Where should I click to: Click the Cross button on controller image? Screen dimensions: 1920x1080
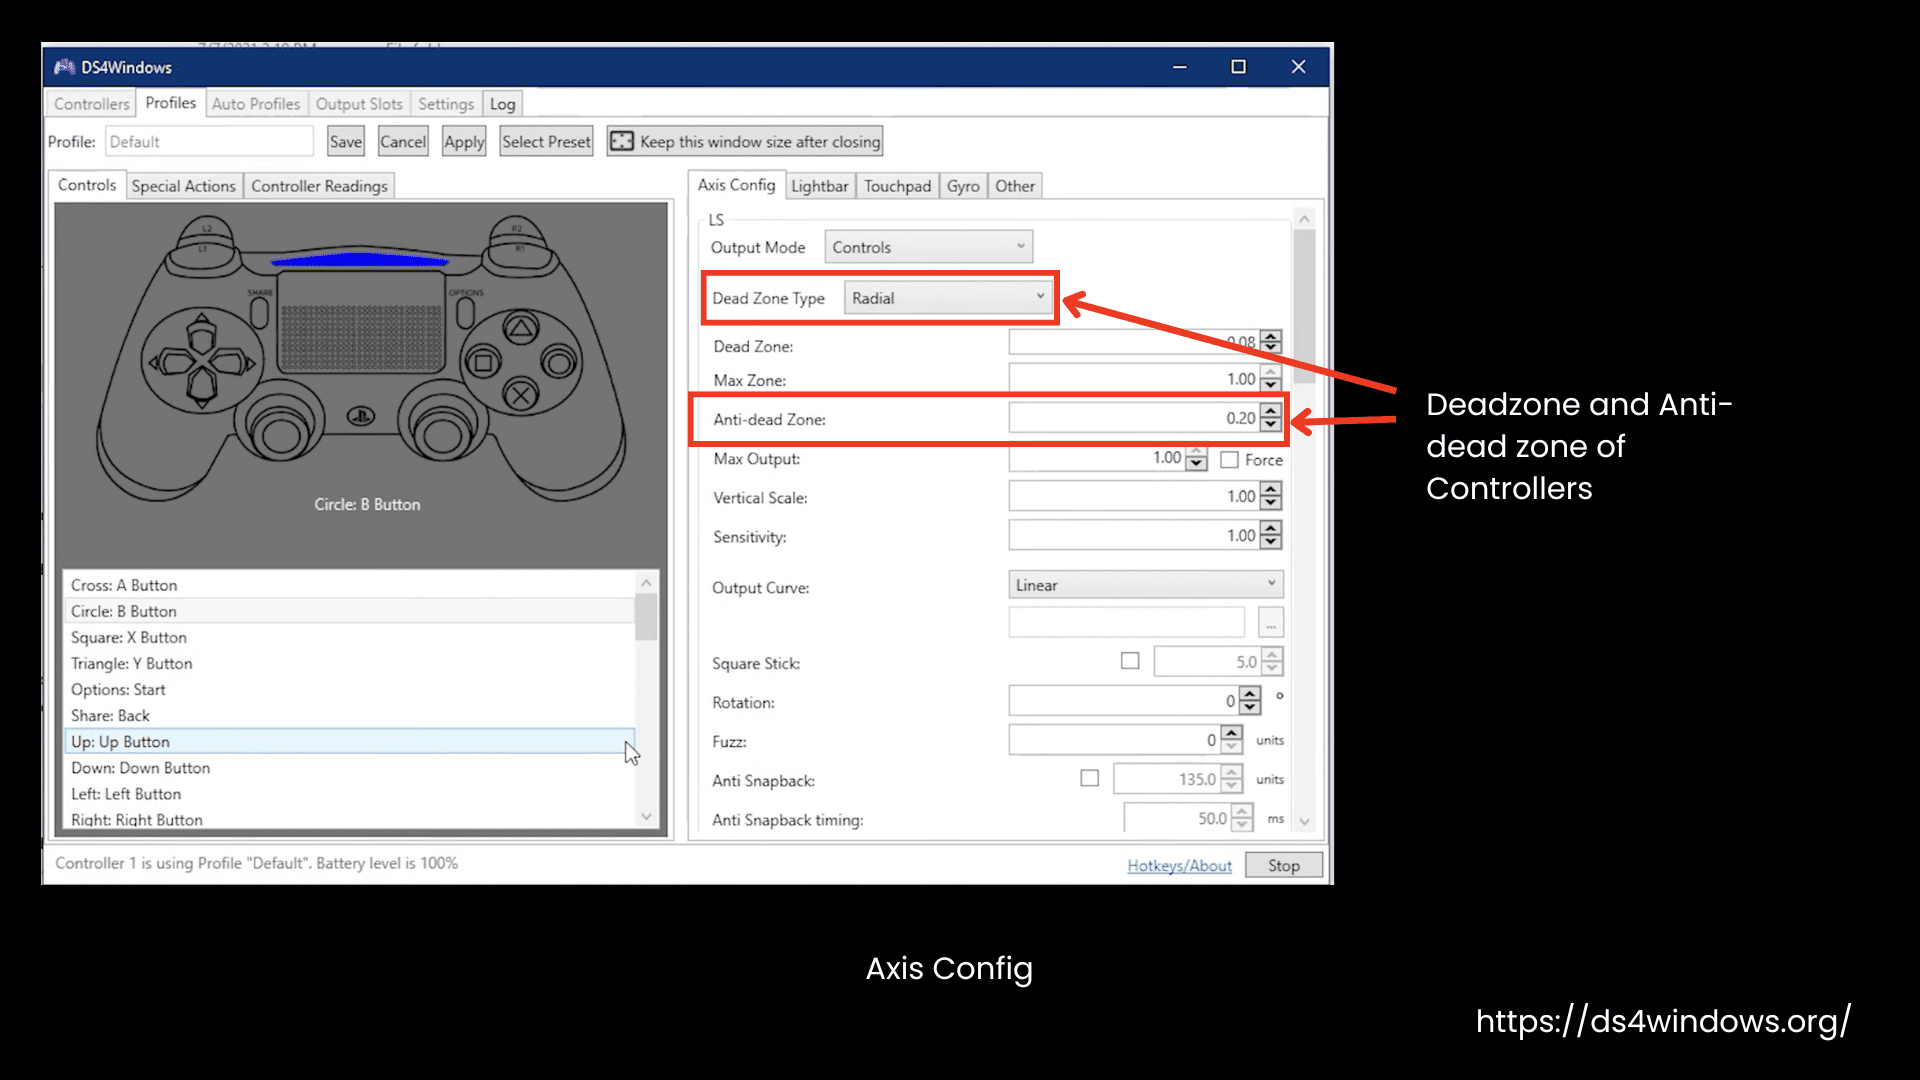pos(520,395)
